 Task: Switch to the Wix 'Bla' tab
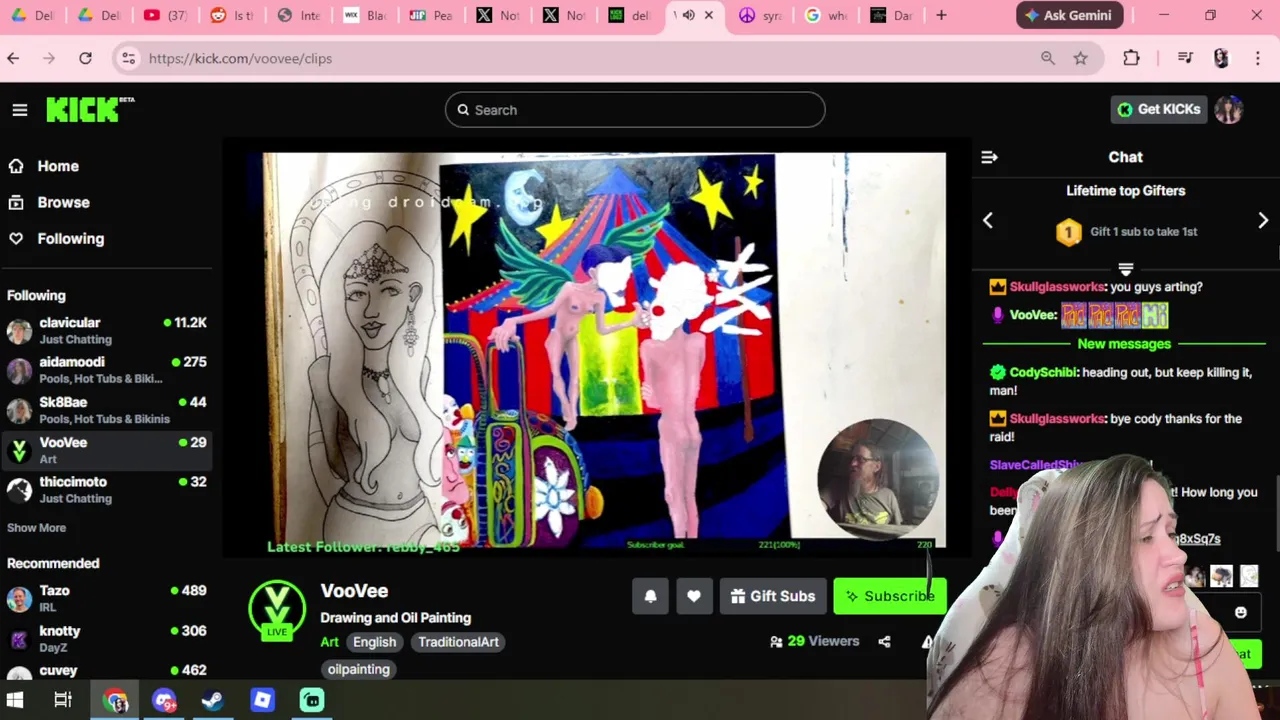coord(364,15)
